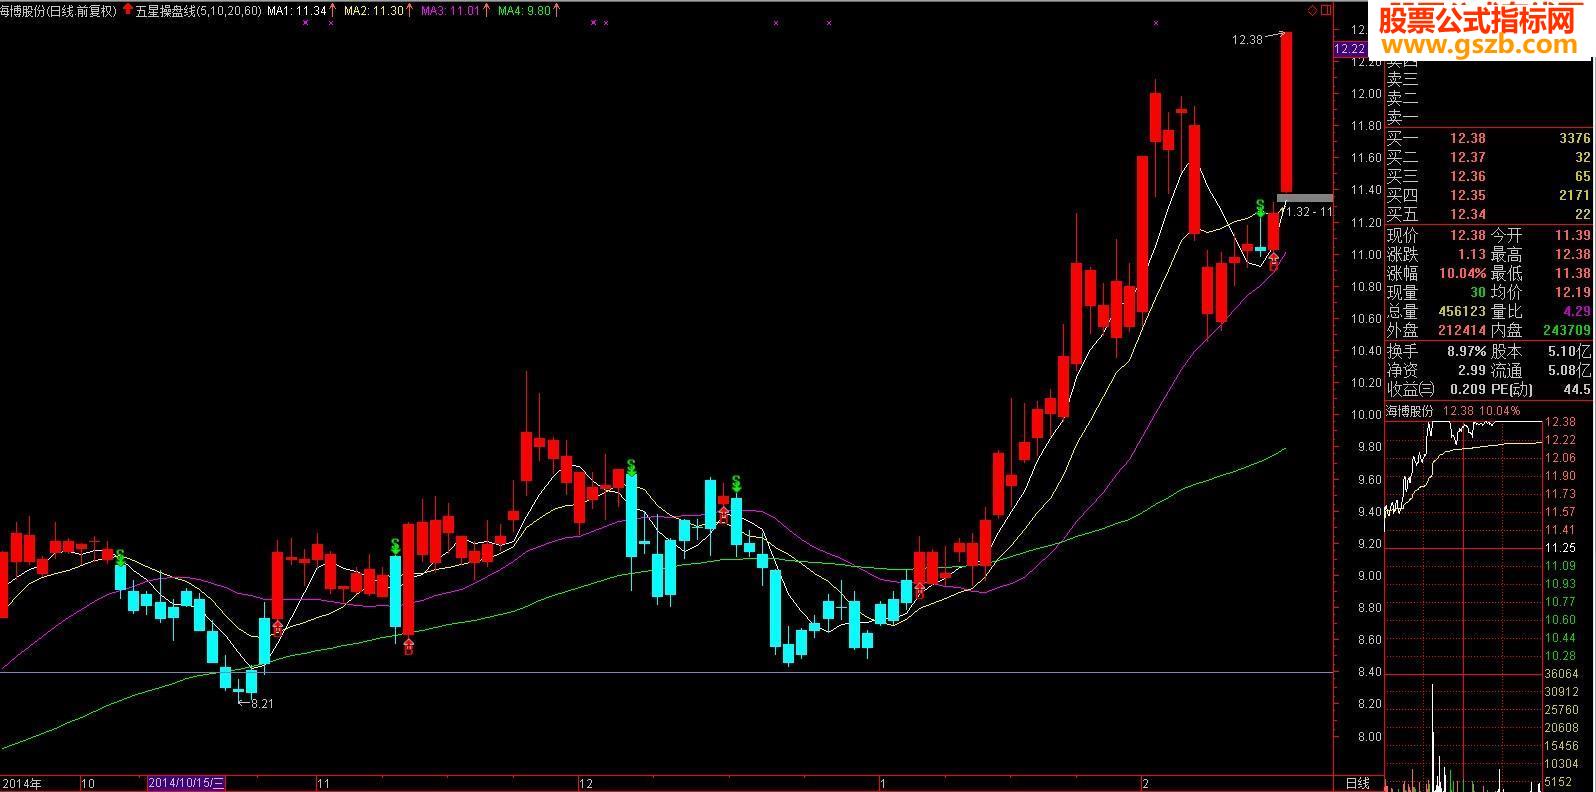Click the 买一 bid price 12.38
Screen dimensions: 1596x792
tap(1468, 138)
